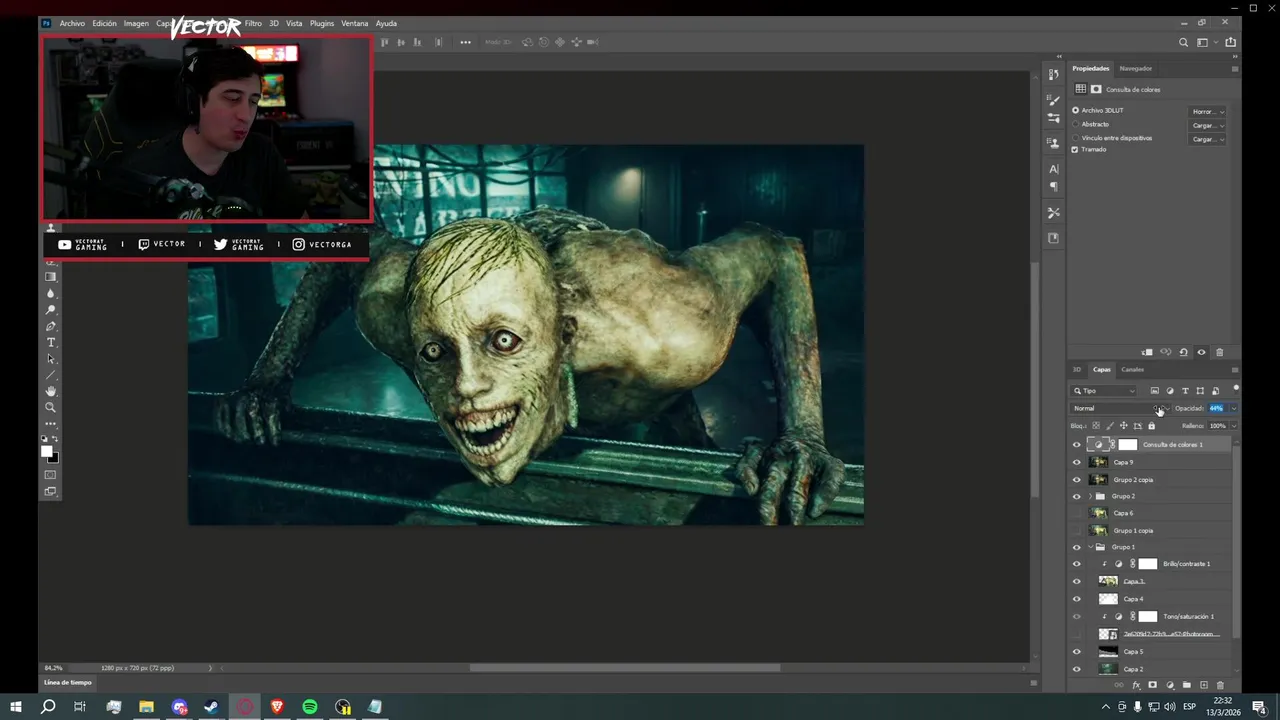Reset adjustment defaults in Properties panel
This screenshot has height=720, width=1280.
1184,352
